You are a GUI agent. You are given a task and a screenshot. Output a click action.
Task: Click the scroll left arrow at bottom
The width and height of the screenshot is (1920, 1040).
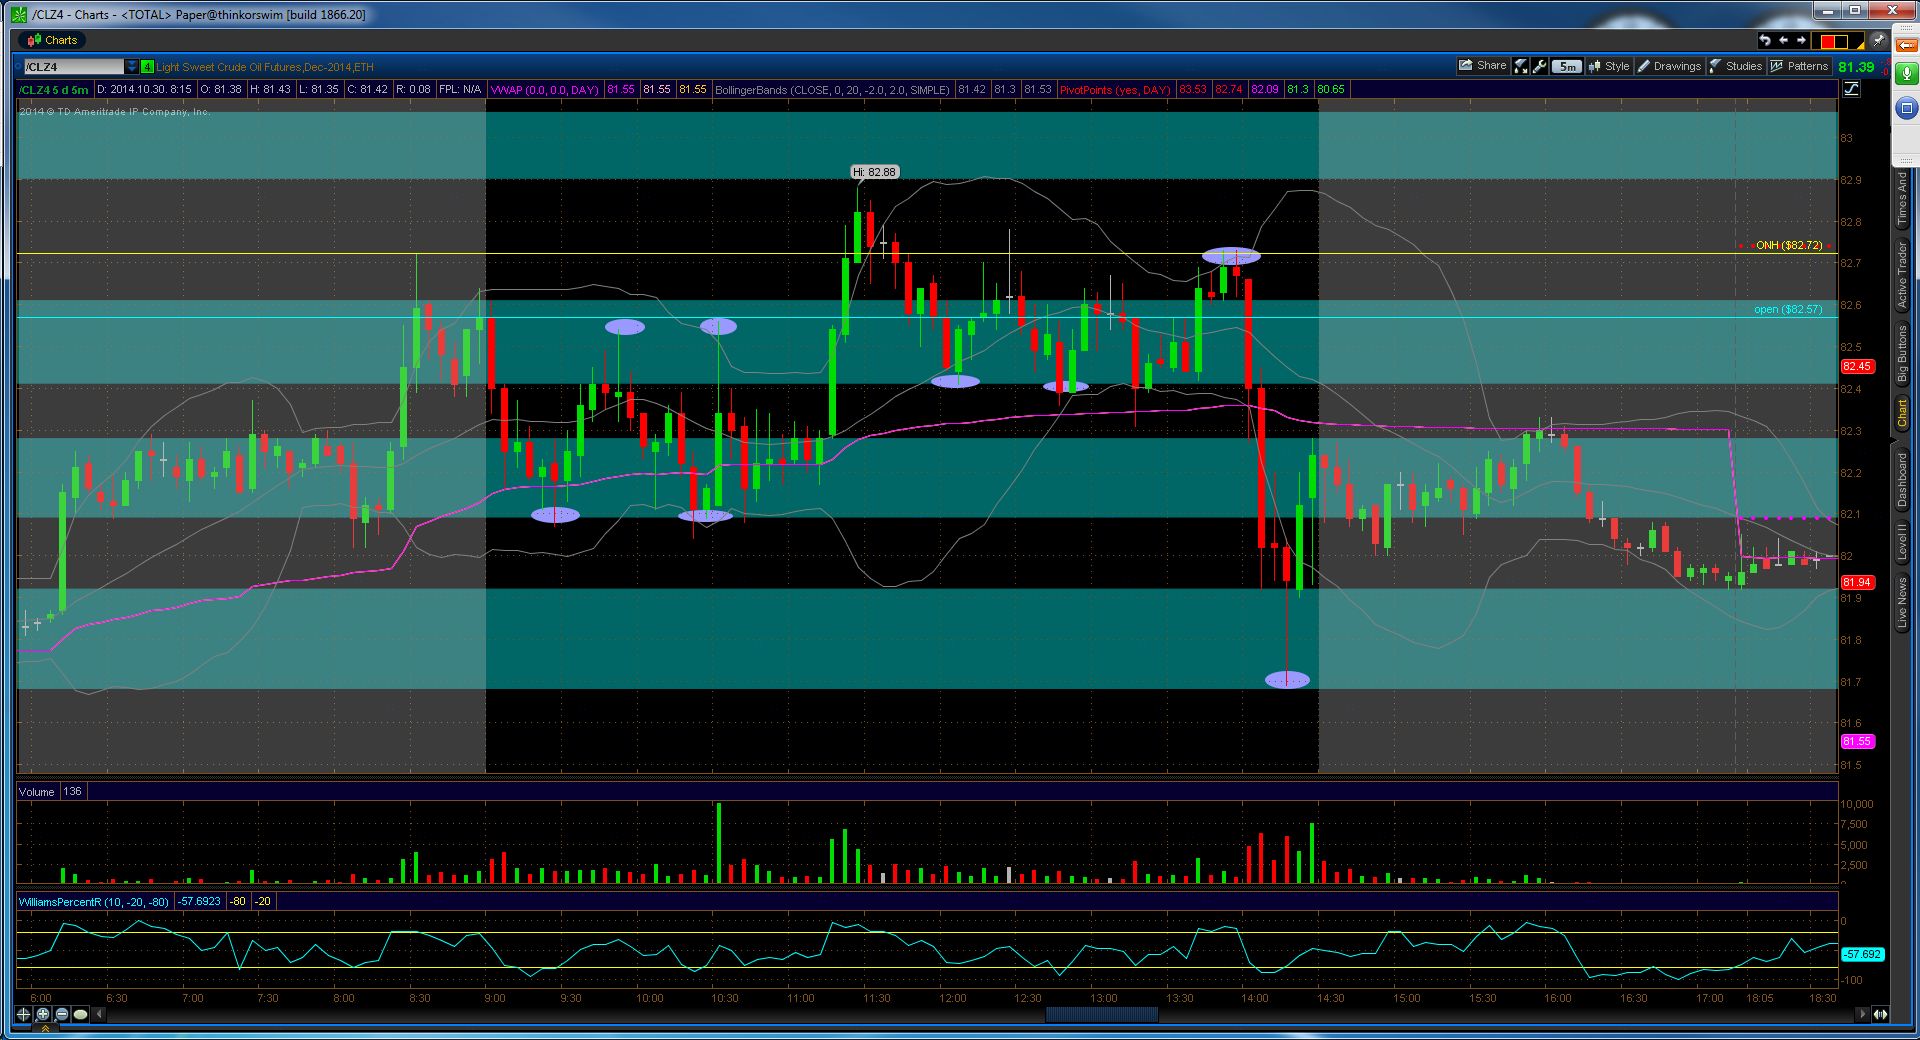pos(99,1014)
